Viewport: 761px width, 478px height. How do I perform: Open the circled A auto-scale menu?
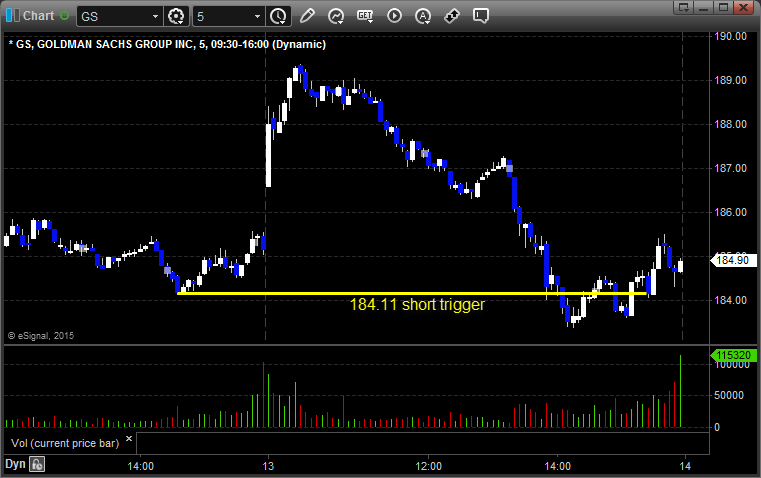tap(423, 16)
